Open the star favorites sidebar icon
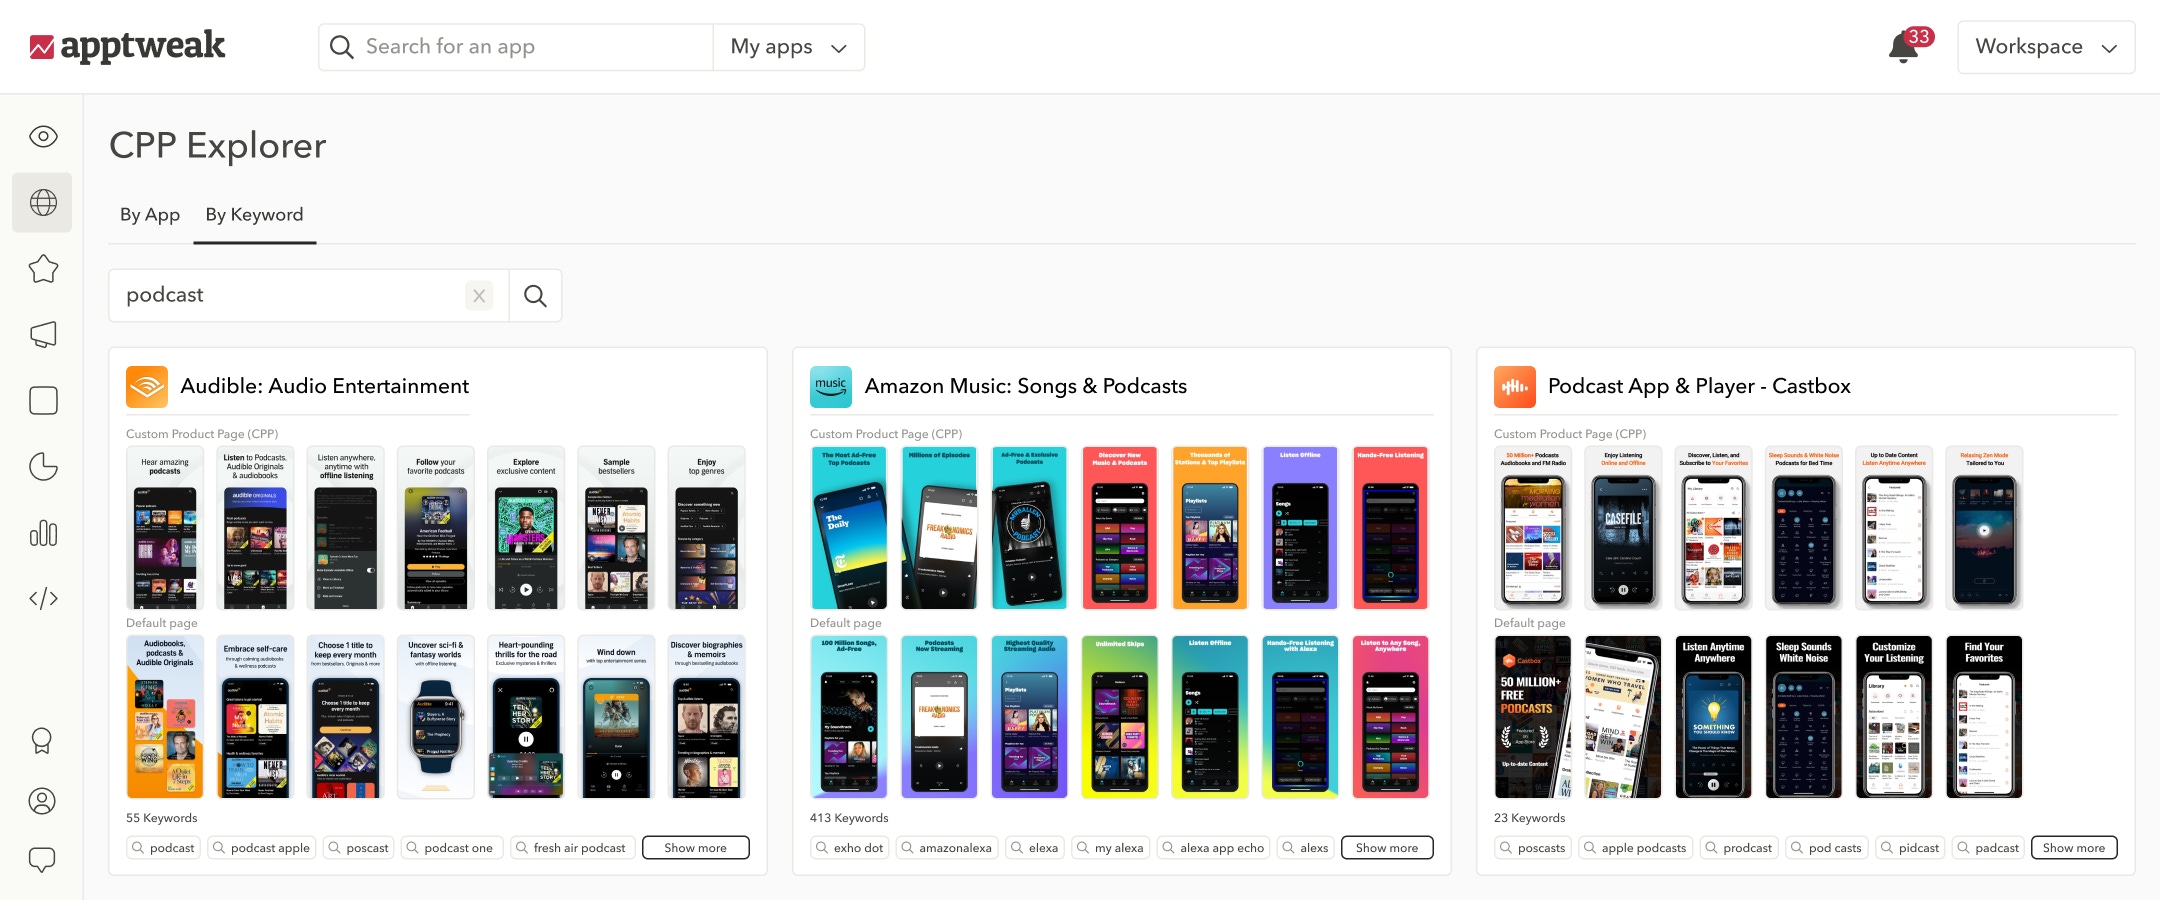Screen dimensions: 2160x900 click(43, 268)
